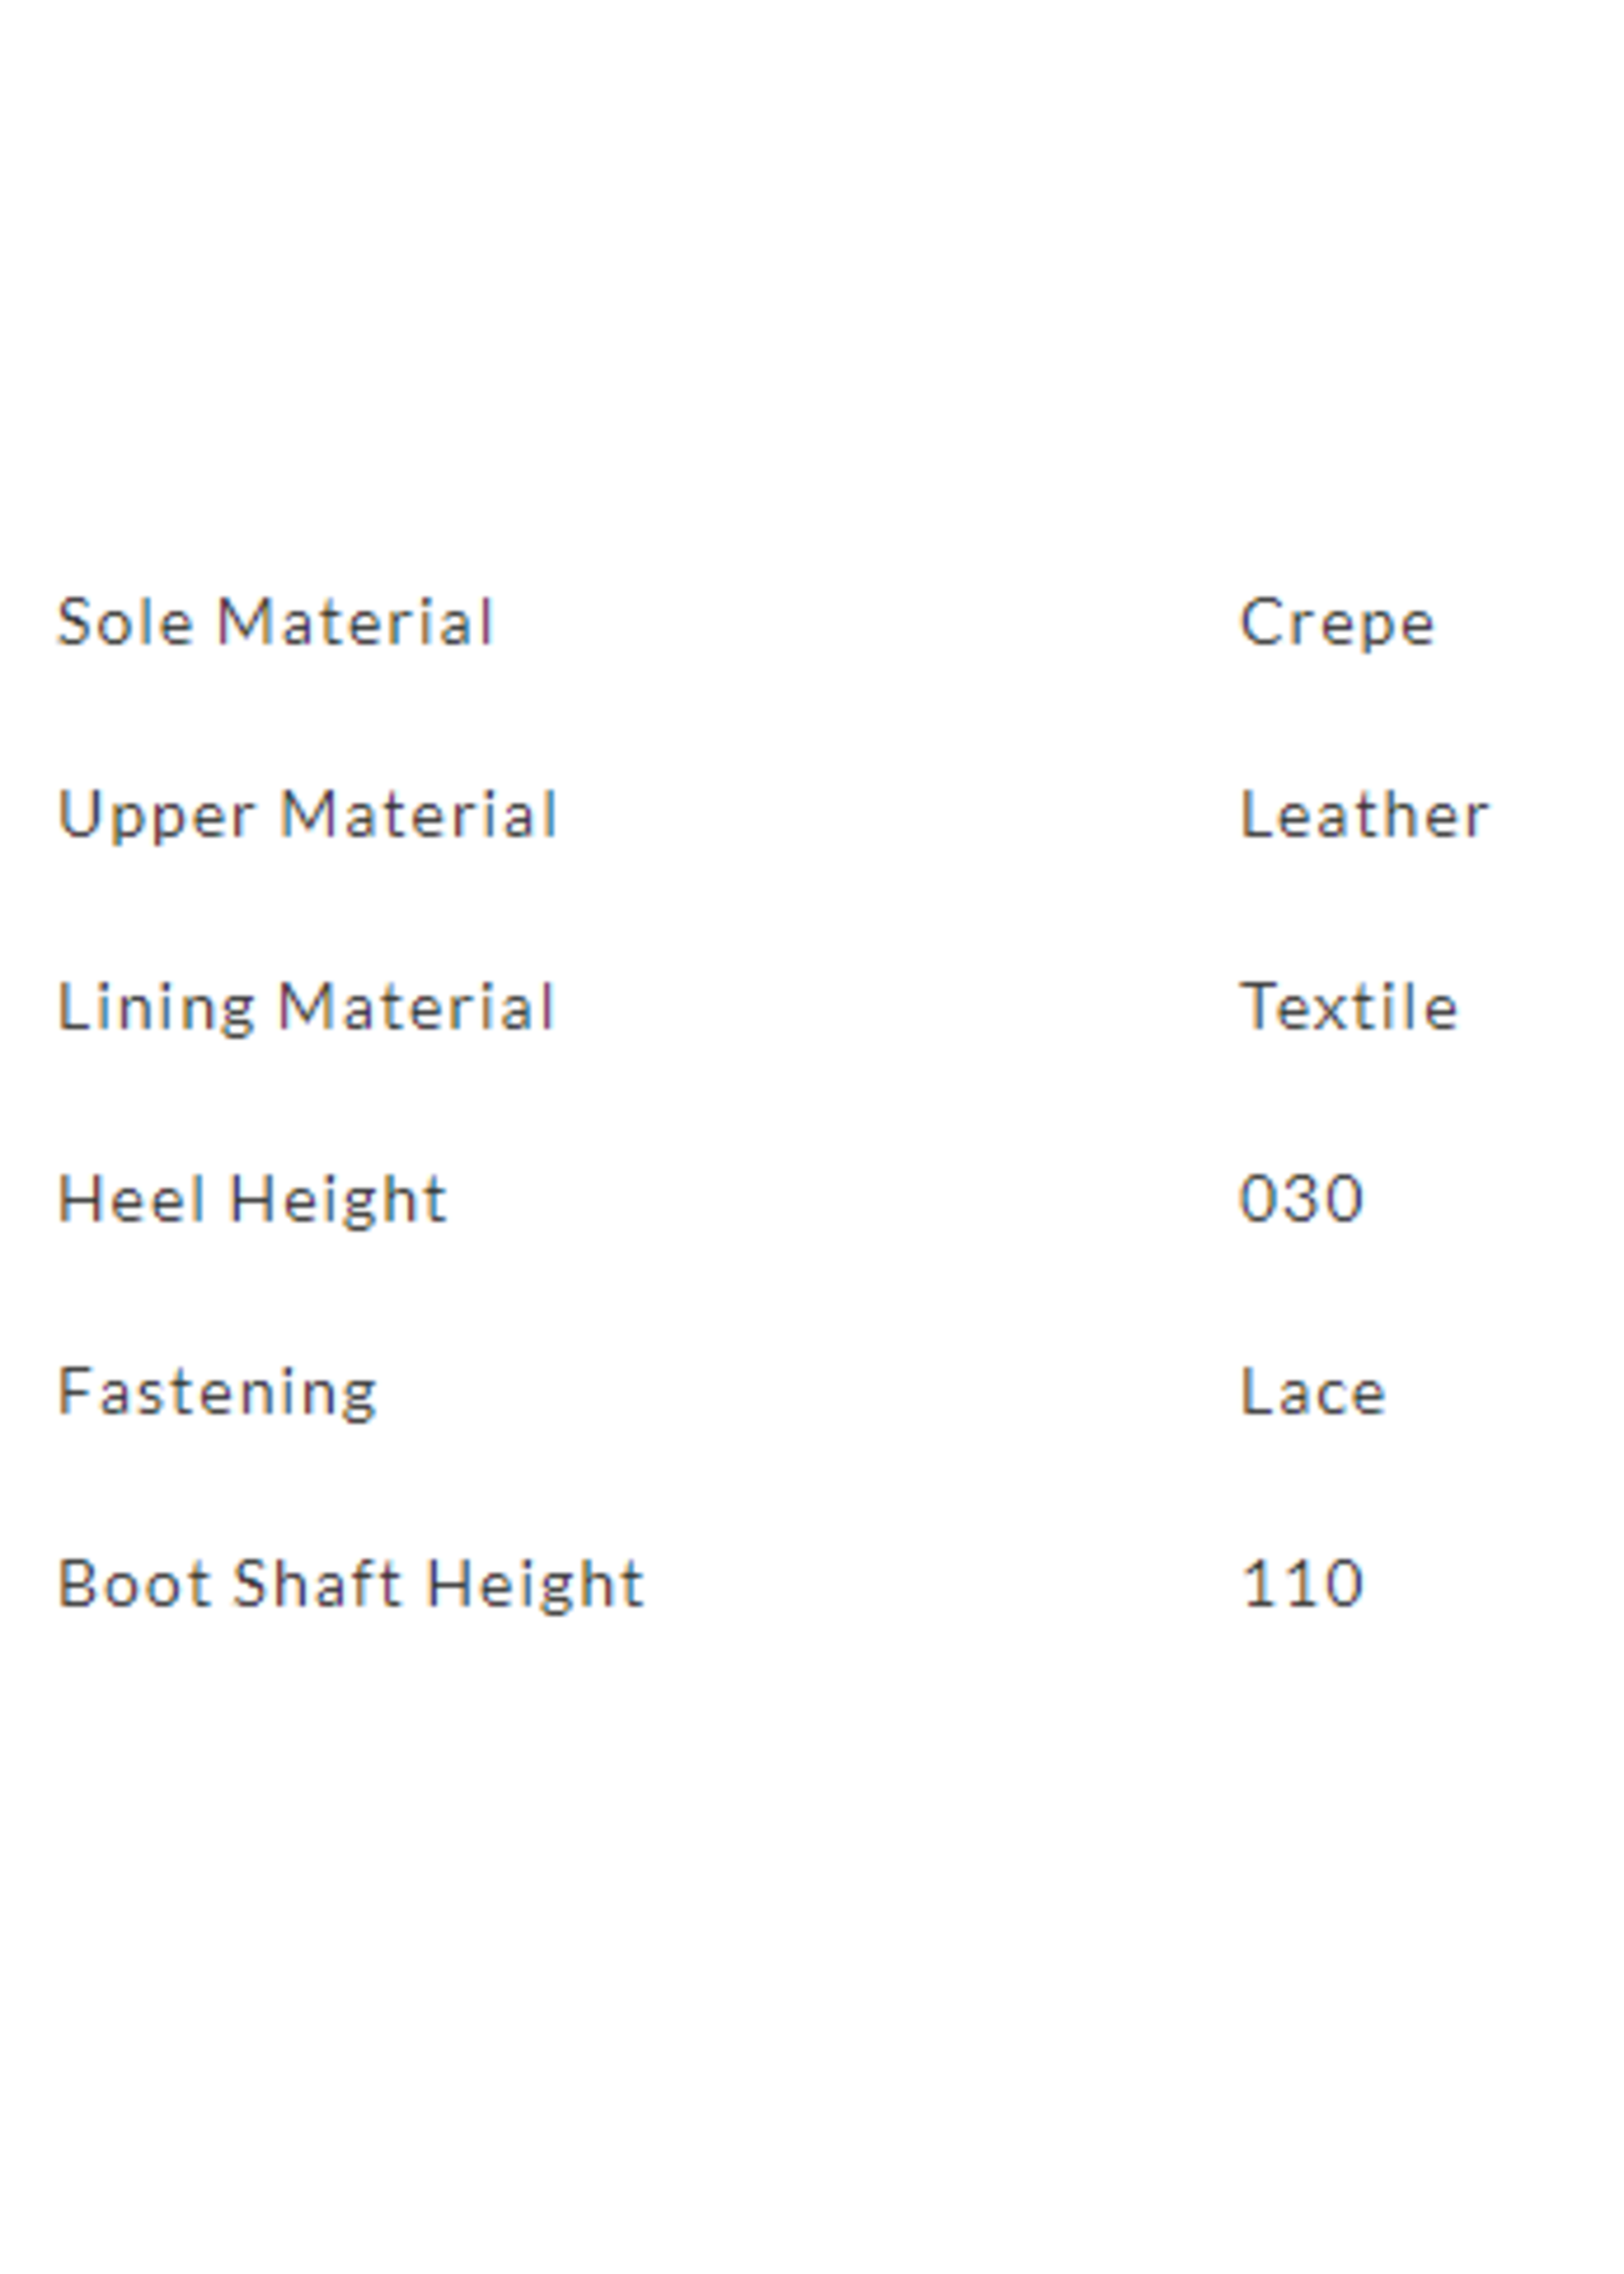Select the Lace fastening value
The height and width of the screenshot is (2274, 1624).
[x=1312, y=1391]
